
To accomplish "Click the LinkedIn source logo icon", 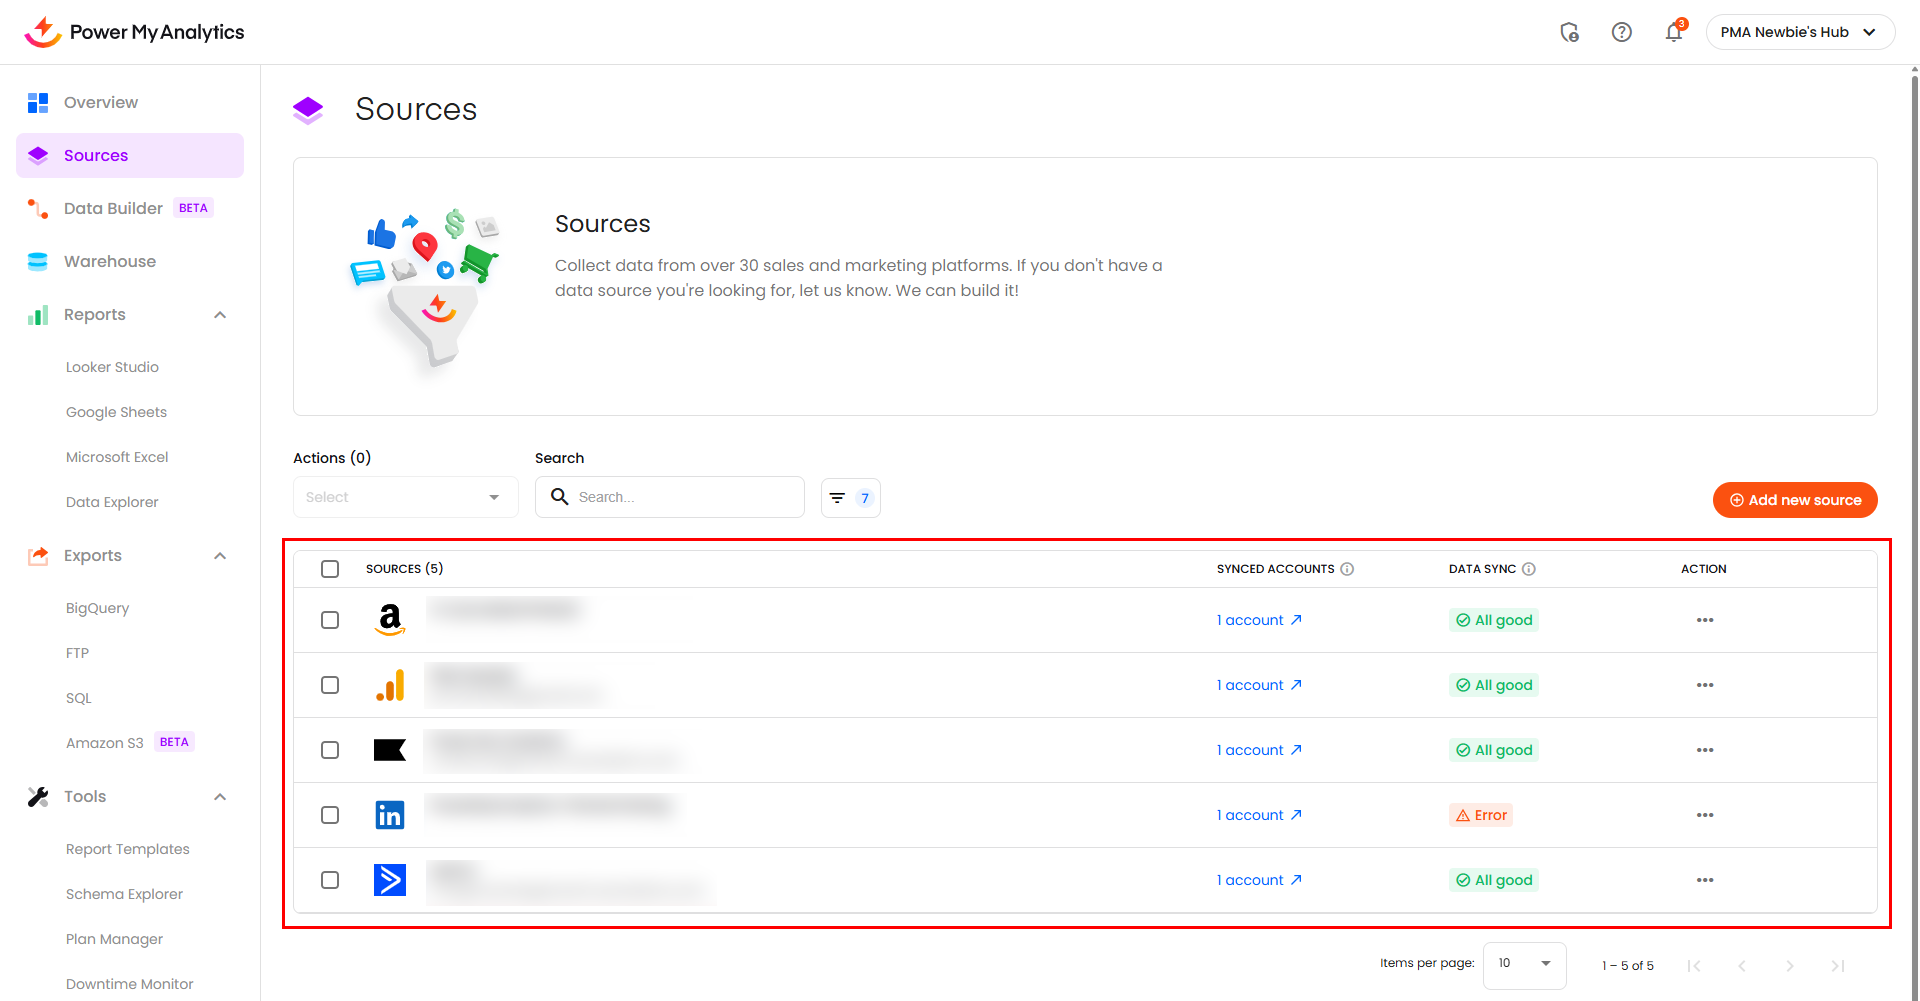I will coord(389,815).
